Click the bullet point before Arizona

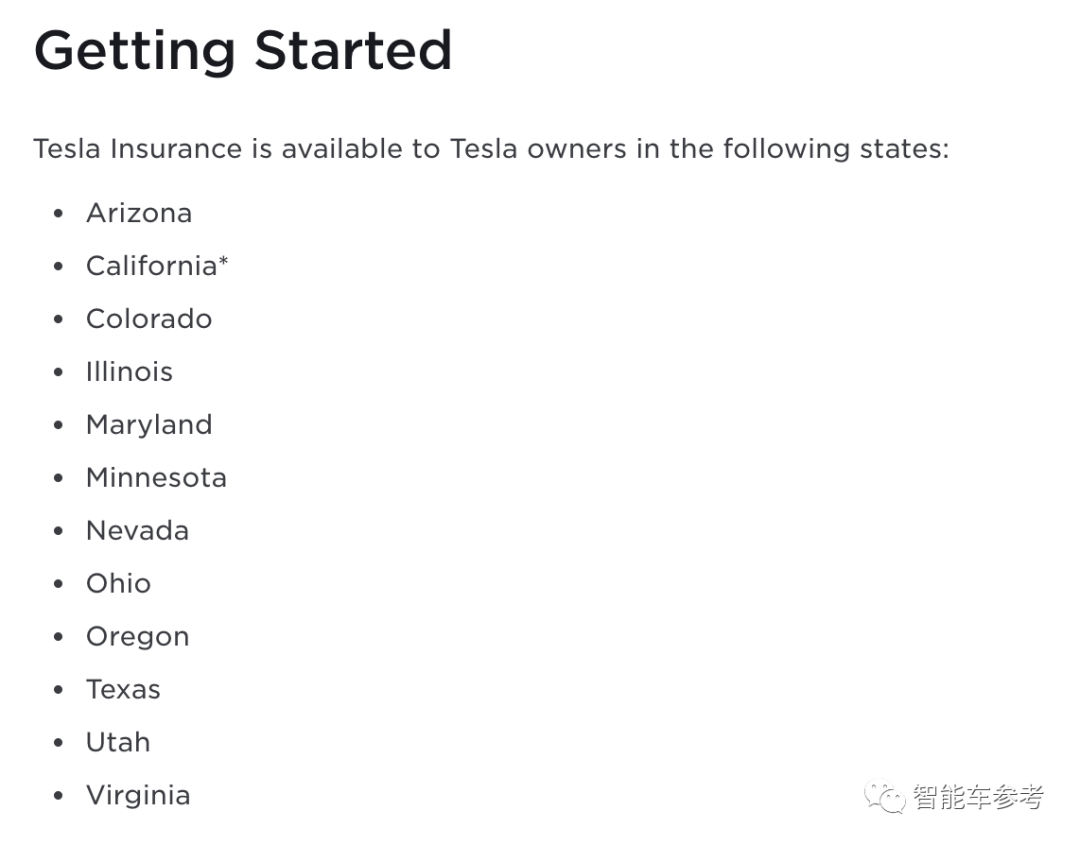pos(59,214)
